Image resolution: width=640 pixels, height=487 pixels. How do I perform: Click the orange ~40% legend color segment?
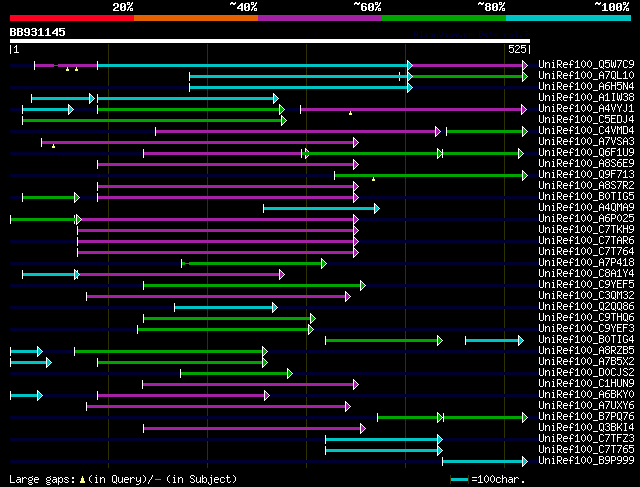[x=196, y=18]
